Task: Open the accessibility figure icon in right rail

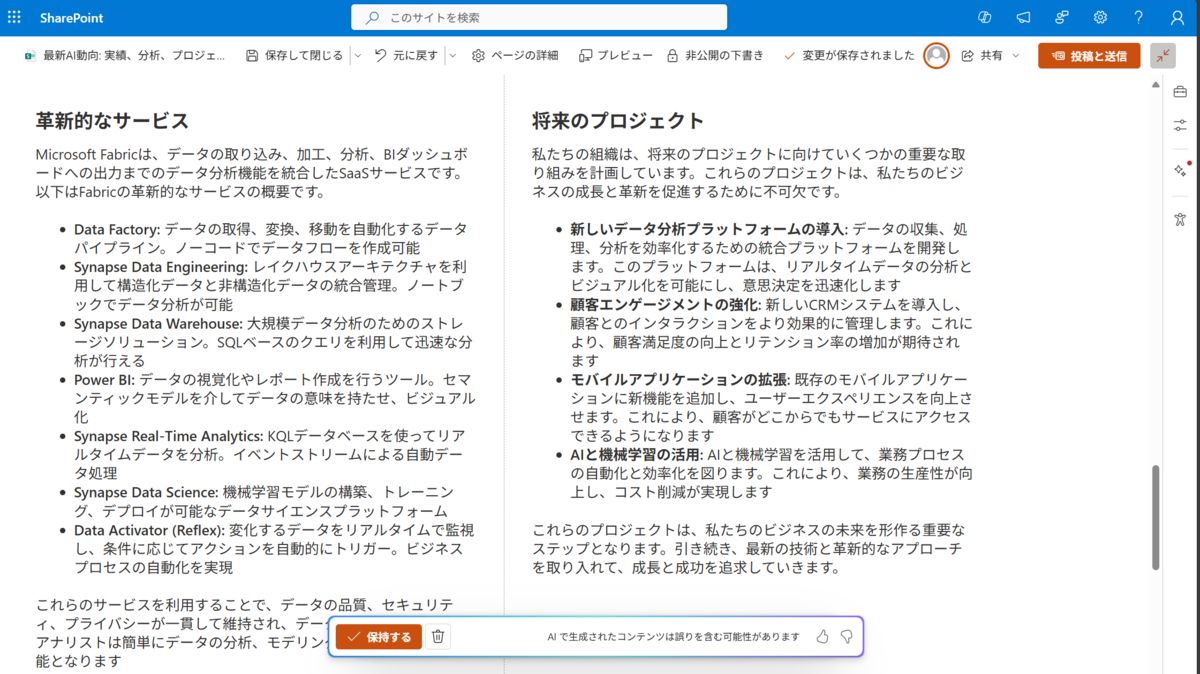Action: coord(1180,219)
